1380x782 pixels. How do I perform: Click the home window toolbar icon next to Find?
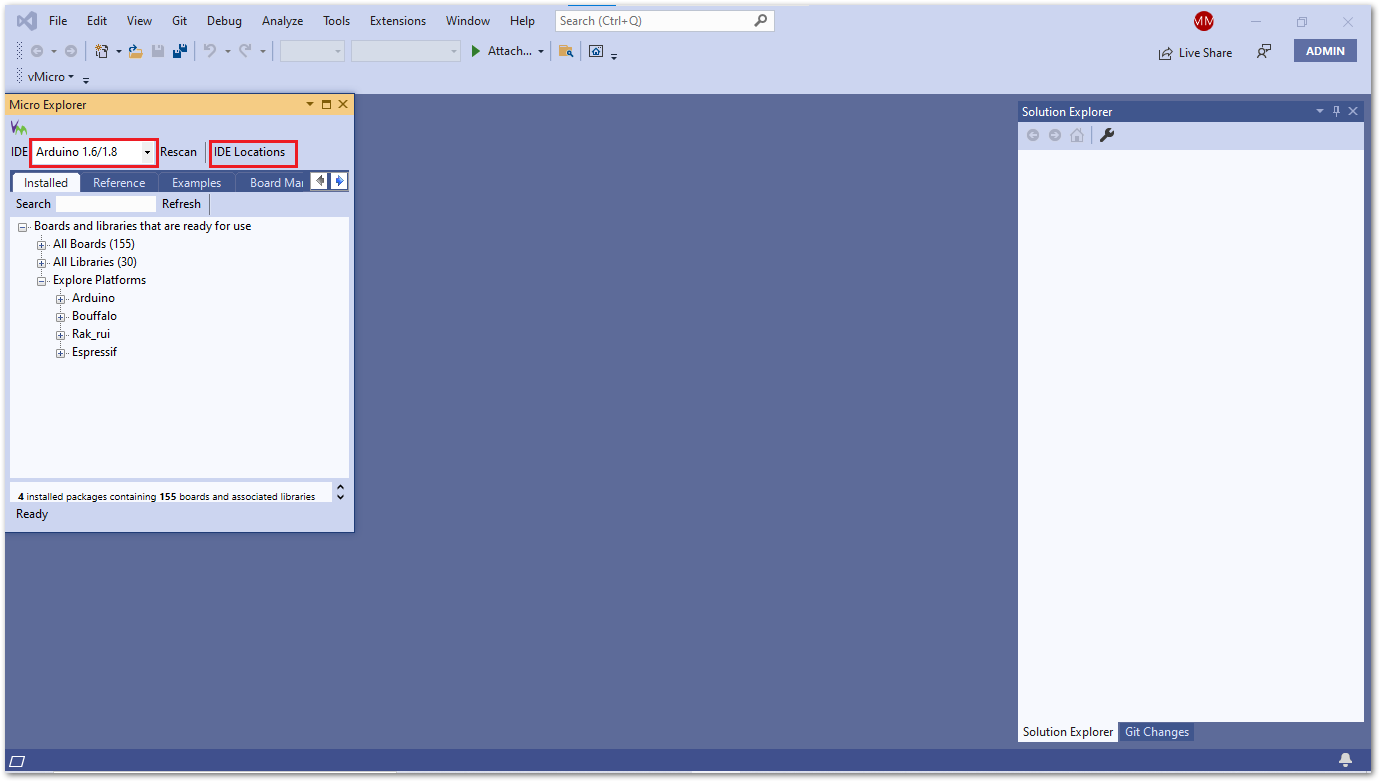pos(596,51)
